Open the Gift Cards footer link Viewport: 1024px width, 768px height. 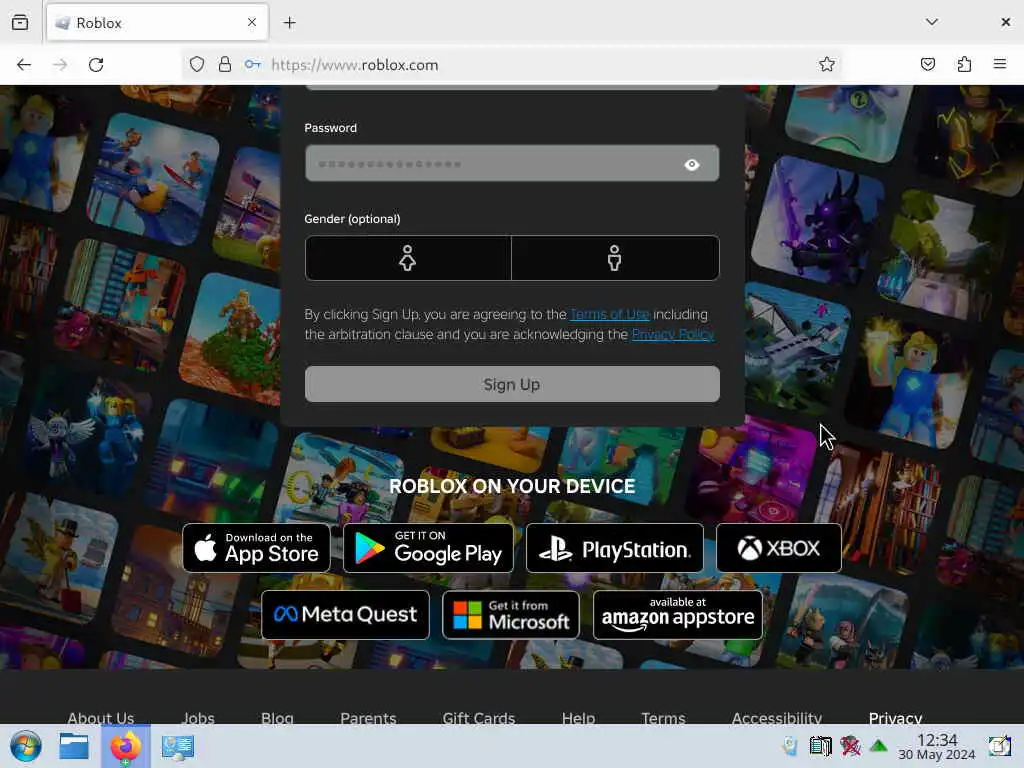(479, 718)
